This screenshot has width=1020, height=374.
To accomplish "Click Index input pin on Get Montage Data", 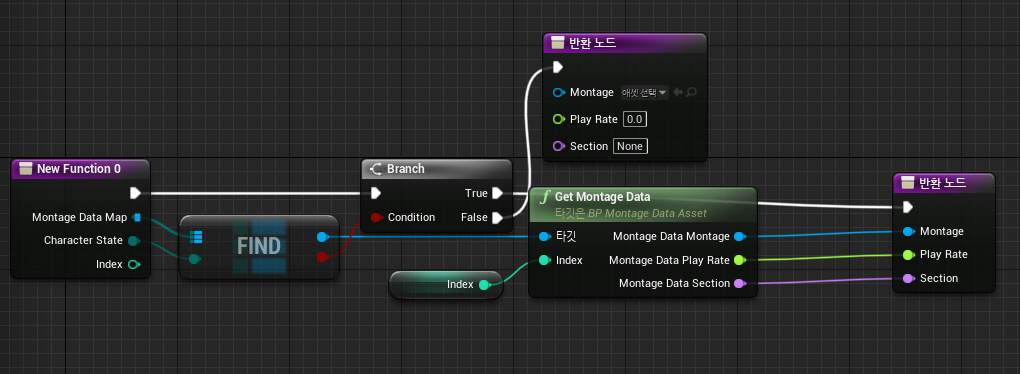I will (x=544, y=260).
